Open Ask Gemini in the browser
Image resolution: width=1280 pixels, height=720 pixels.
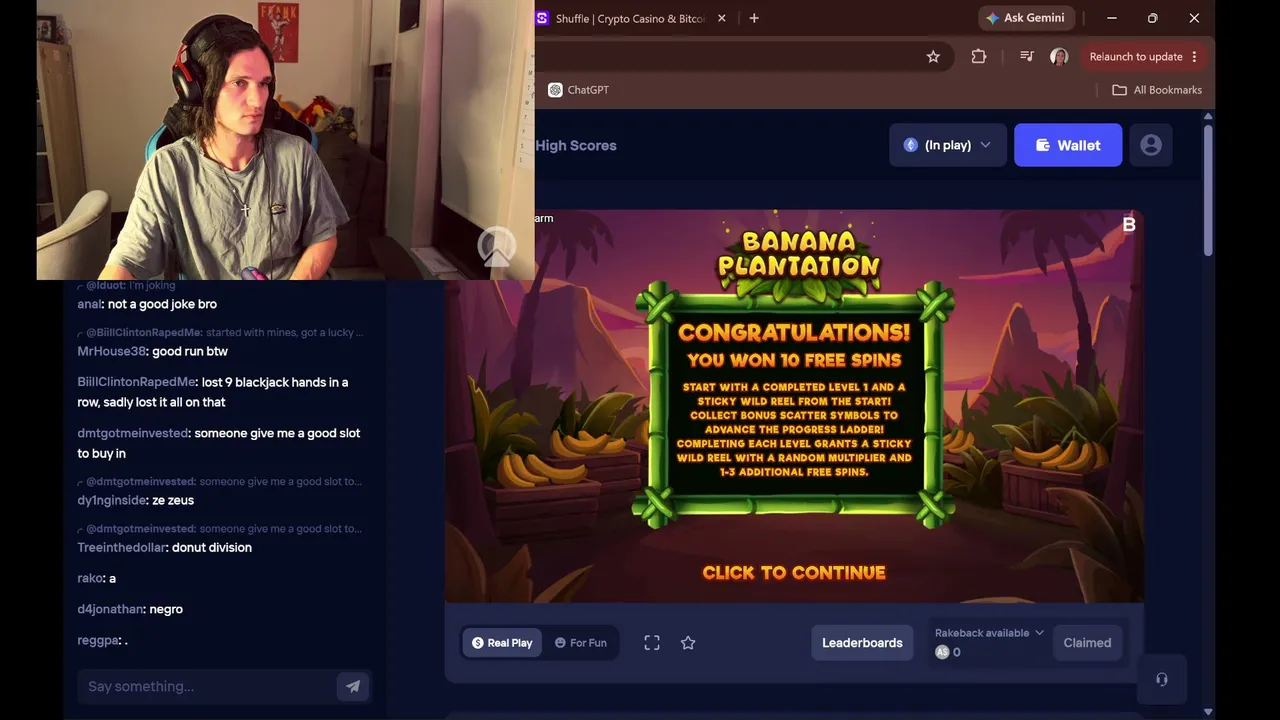(1026, 18)
